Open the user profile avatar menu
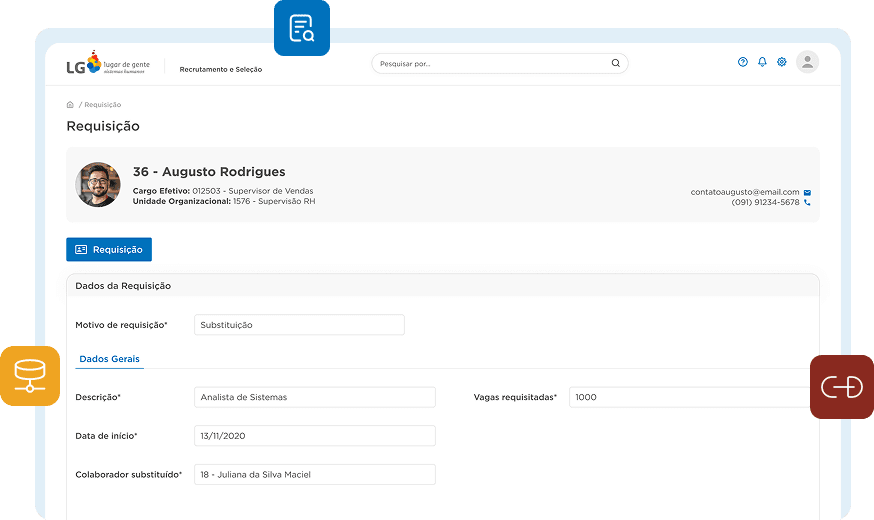 pyautogui.click(x=807, y=62)
